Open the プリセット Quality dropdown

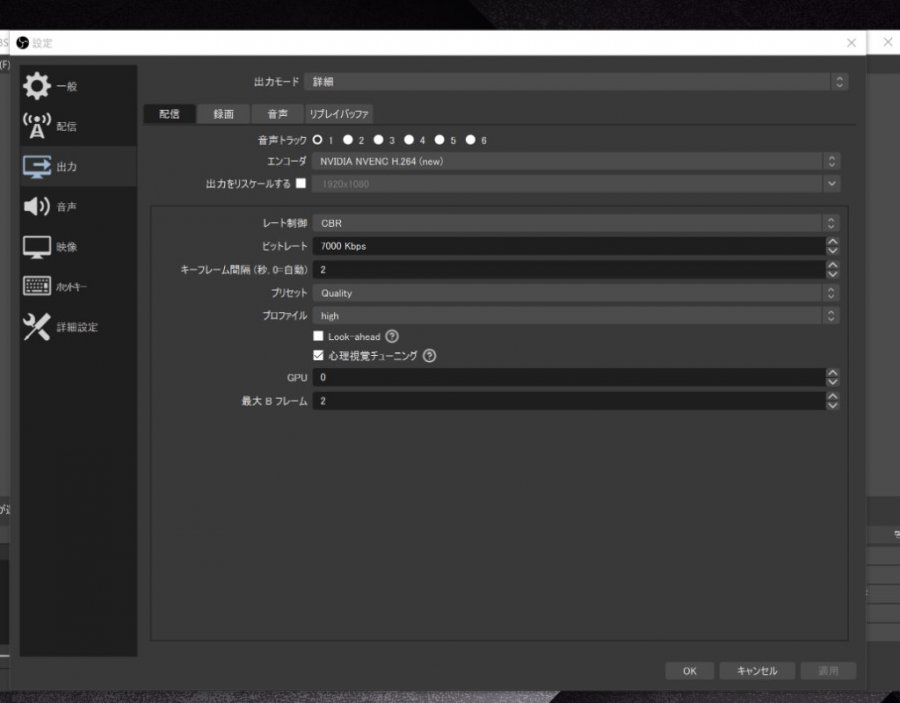click(576, 293)
